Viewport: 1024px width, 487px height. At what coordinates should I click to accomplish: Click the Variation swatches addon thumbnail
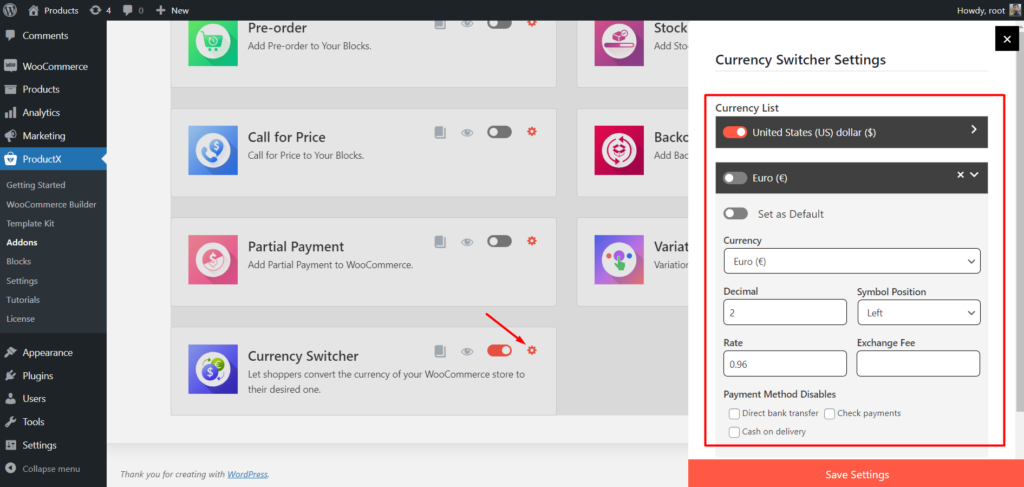tap(619, 260)
